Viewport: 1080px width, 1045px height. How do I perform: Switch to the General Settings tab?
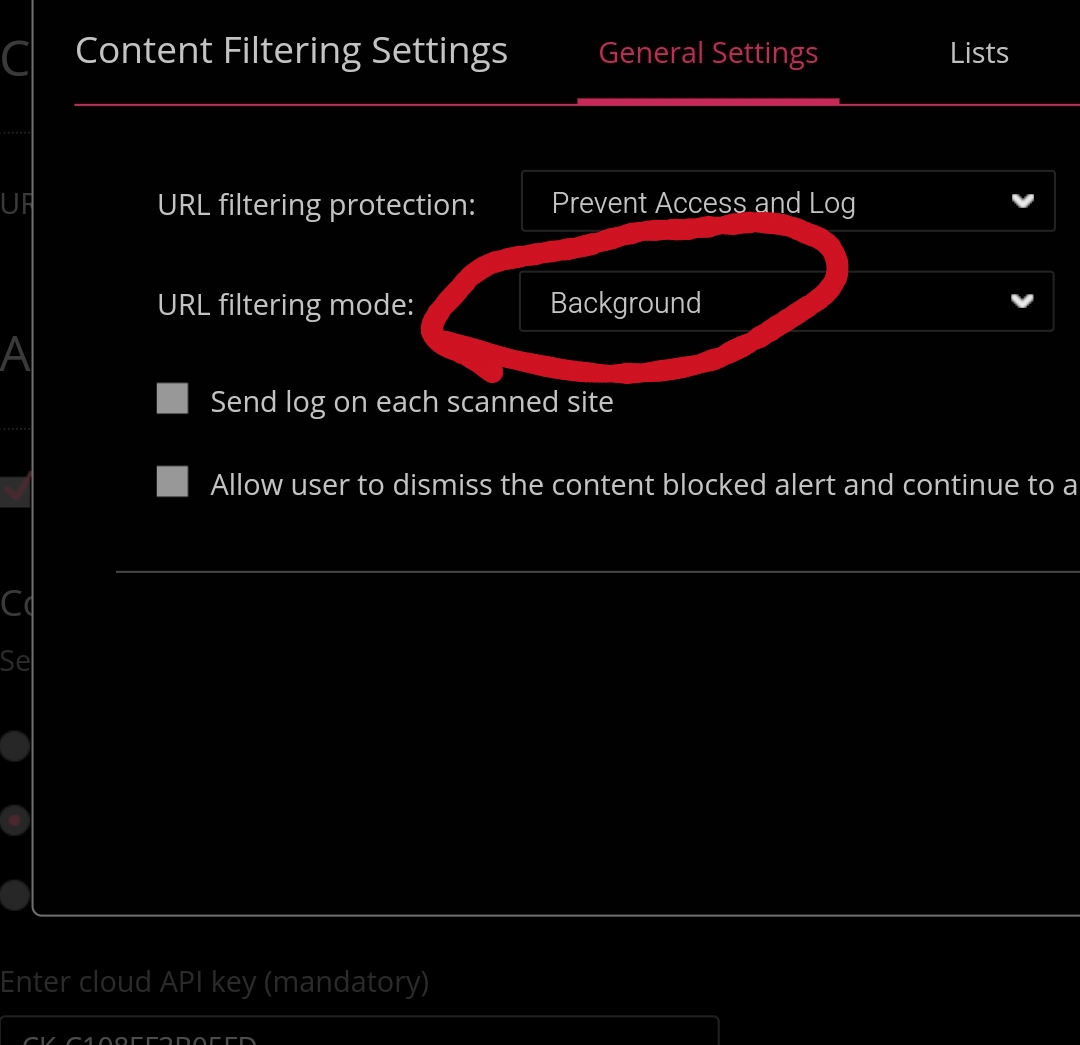coord(708,54)
